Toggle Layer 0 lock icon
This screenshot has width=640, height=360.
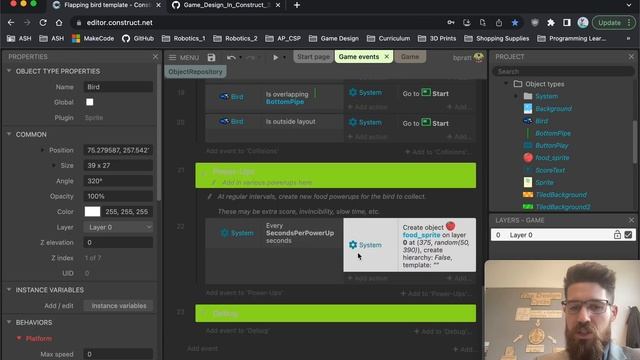(x=617, y=235)
